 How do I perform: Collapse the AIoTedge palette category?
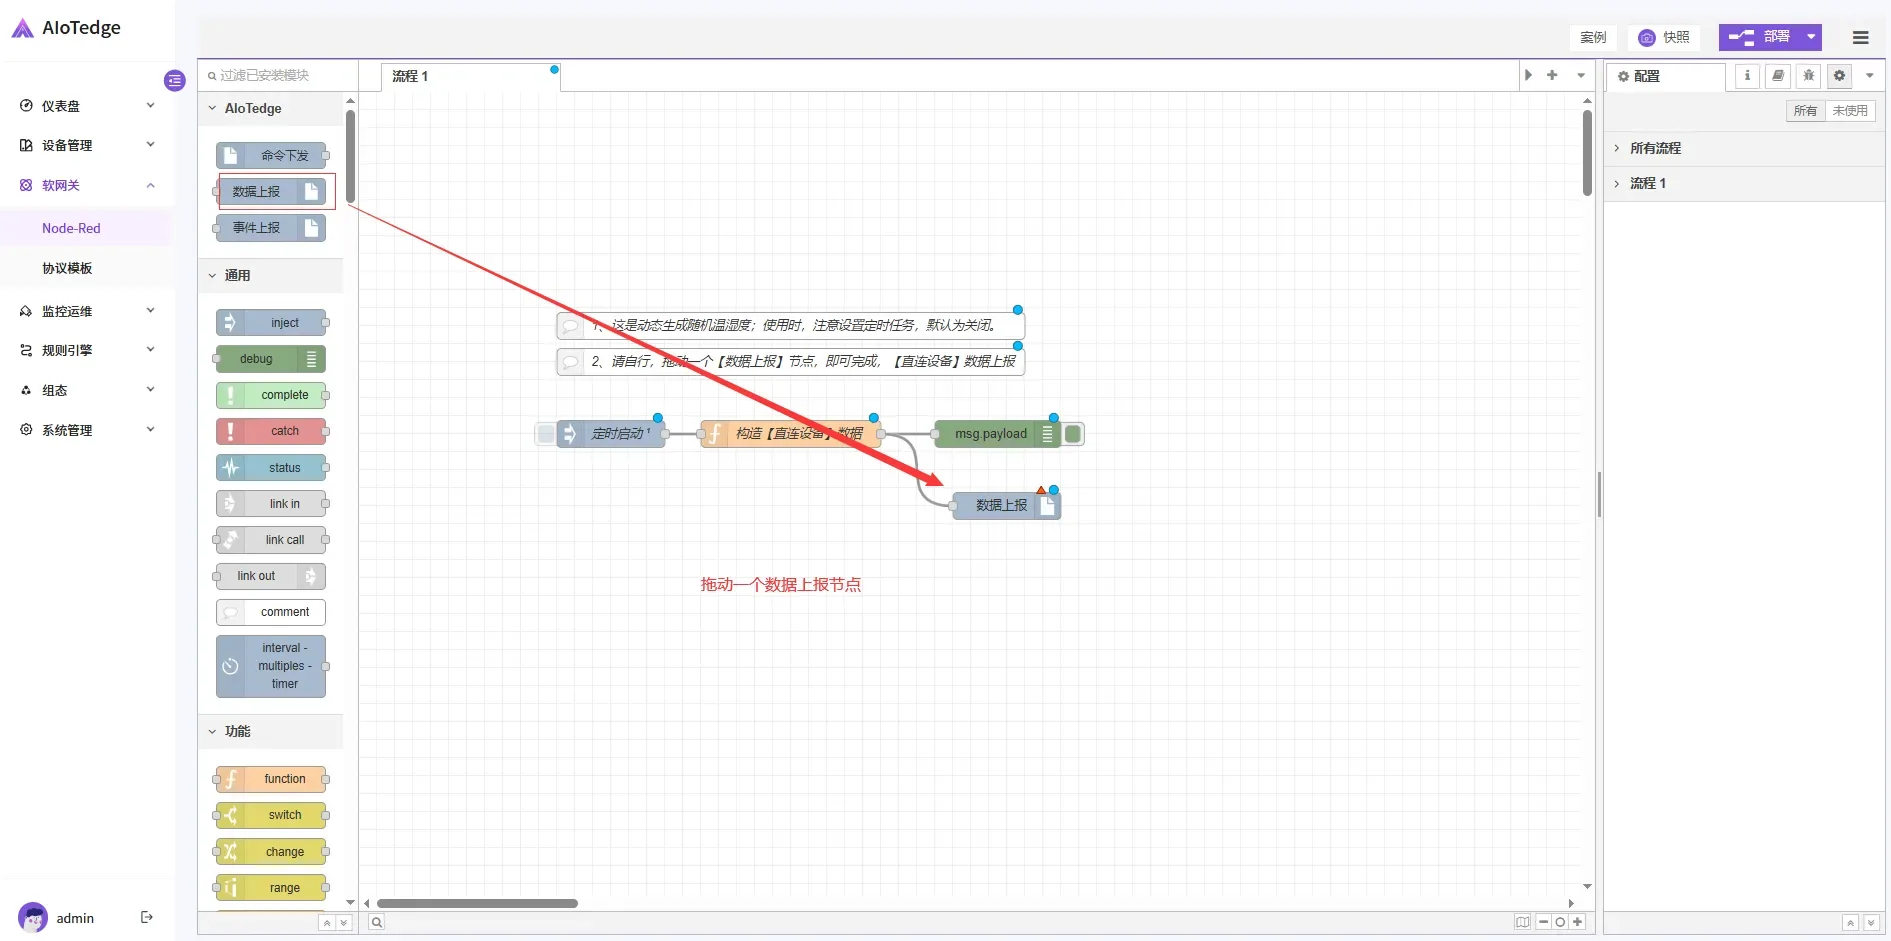[270, 108]
